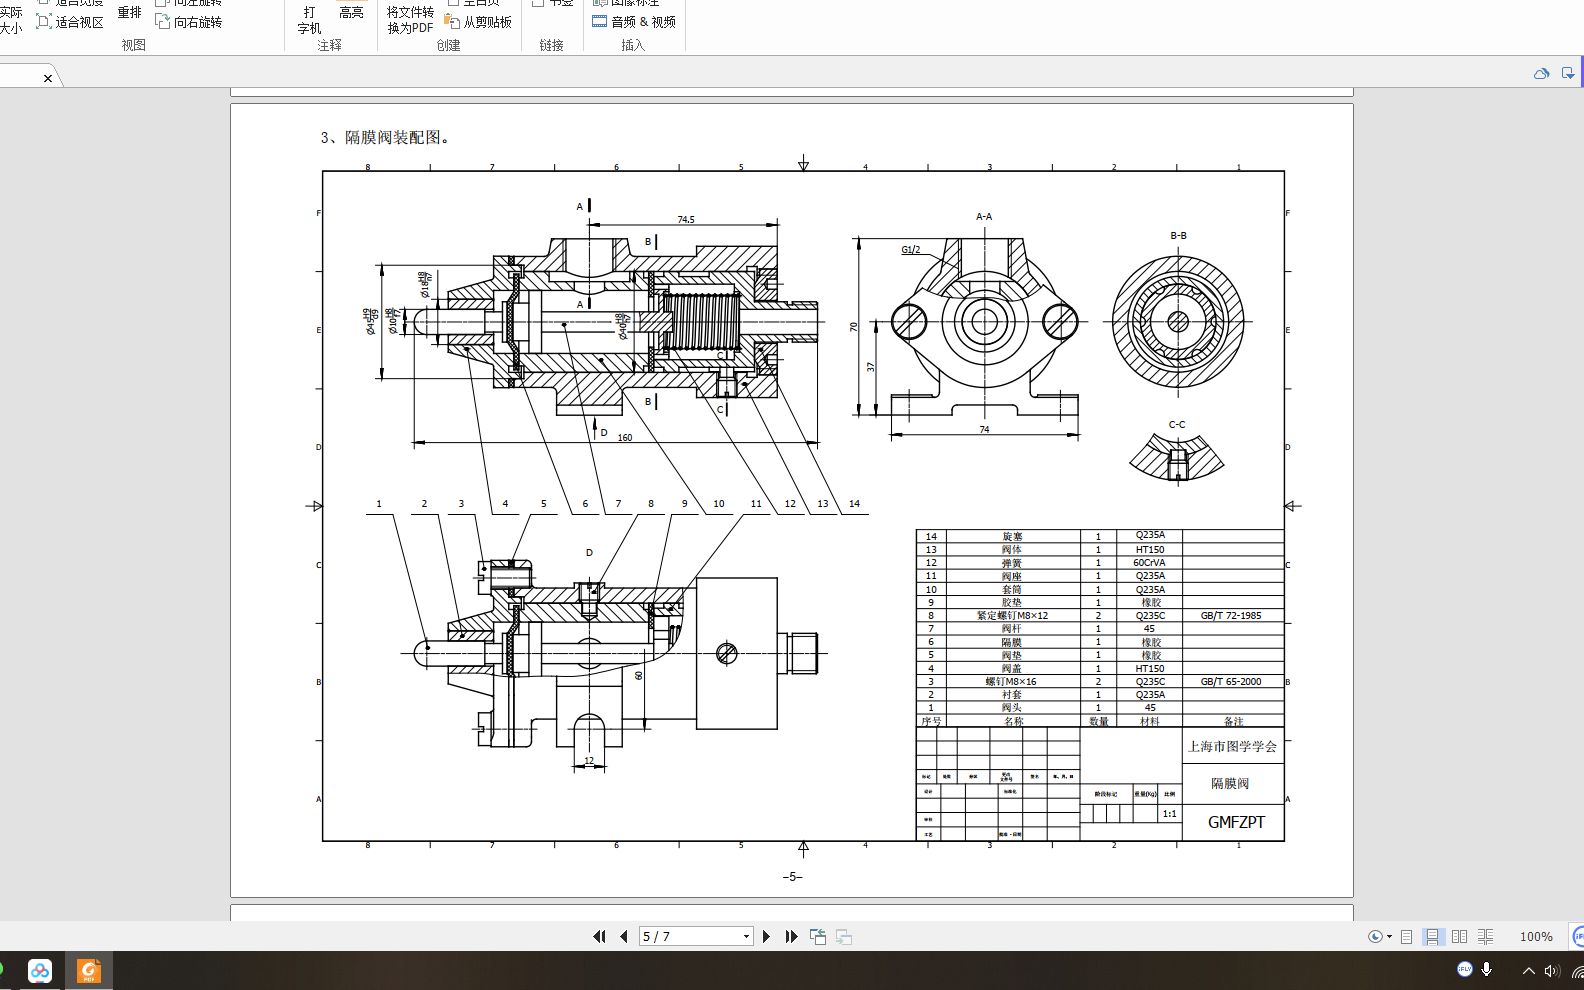Set the view to 实际大小 actual size
Viewport: 1584px width, 990px height.
(10, 19)
